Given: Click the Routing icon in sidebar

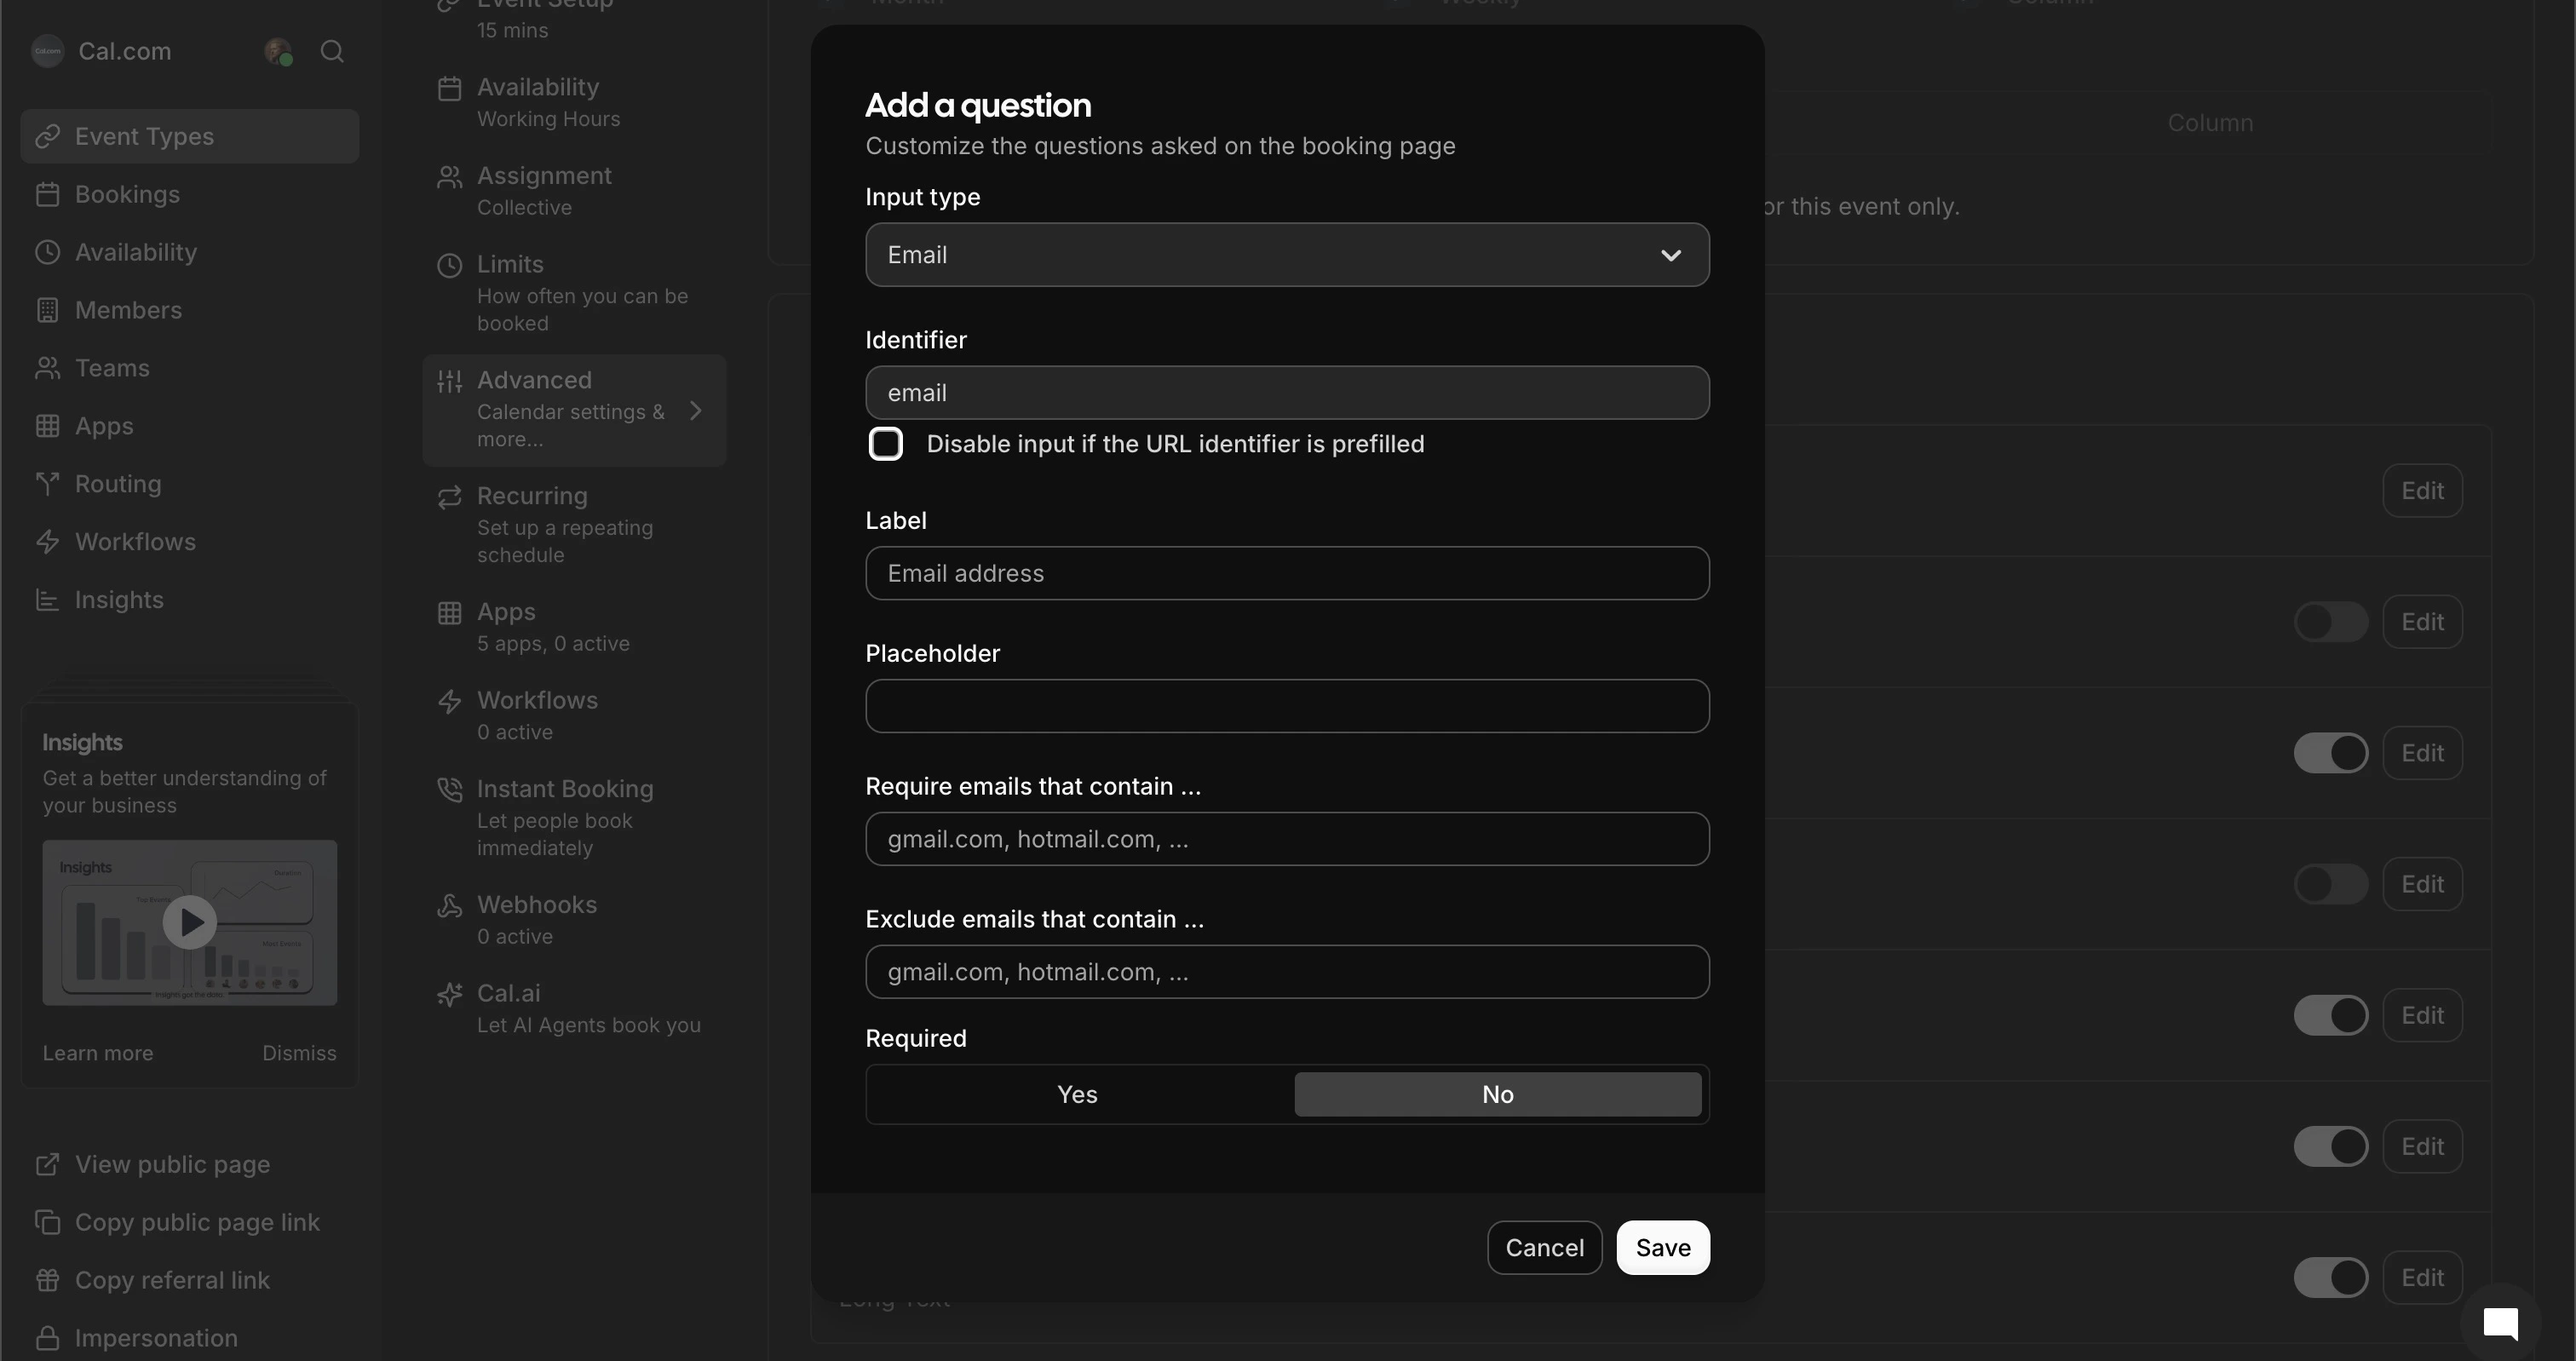Looking at the screenshot, I should (x=47, y=484).
